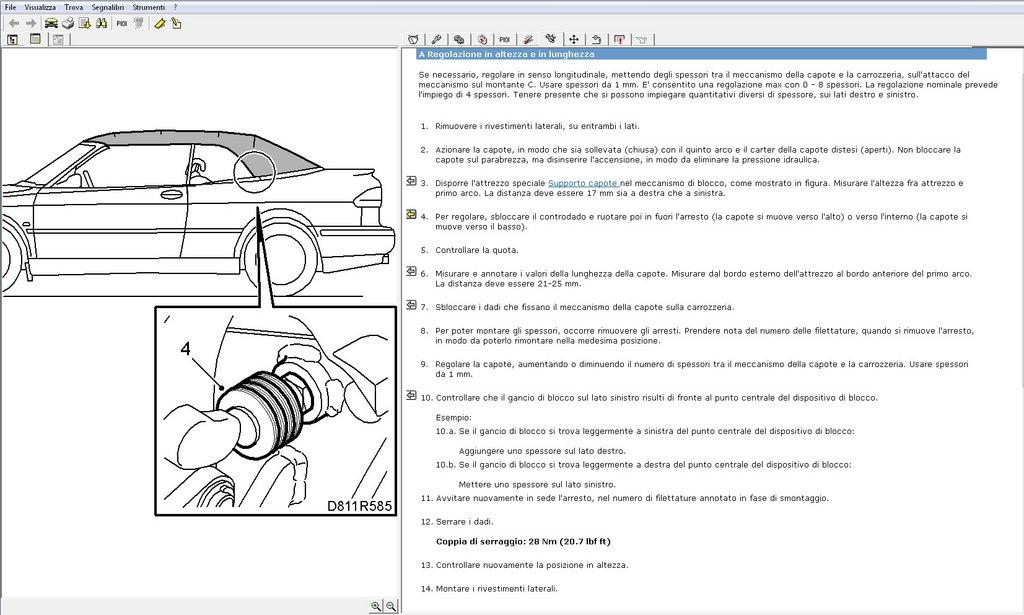Screen dimensions: 1024x615
Task: Click the return arrow icon above document
Action: point(596,40)
